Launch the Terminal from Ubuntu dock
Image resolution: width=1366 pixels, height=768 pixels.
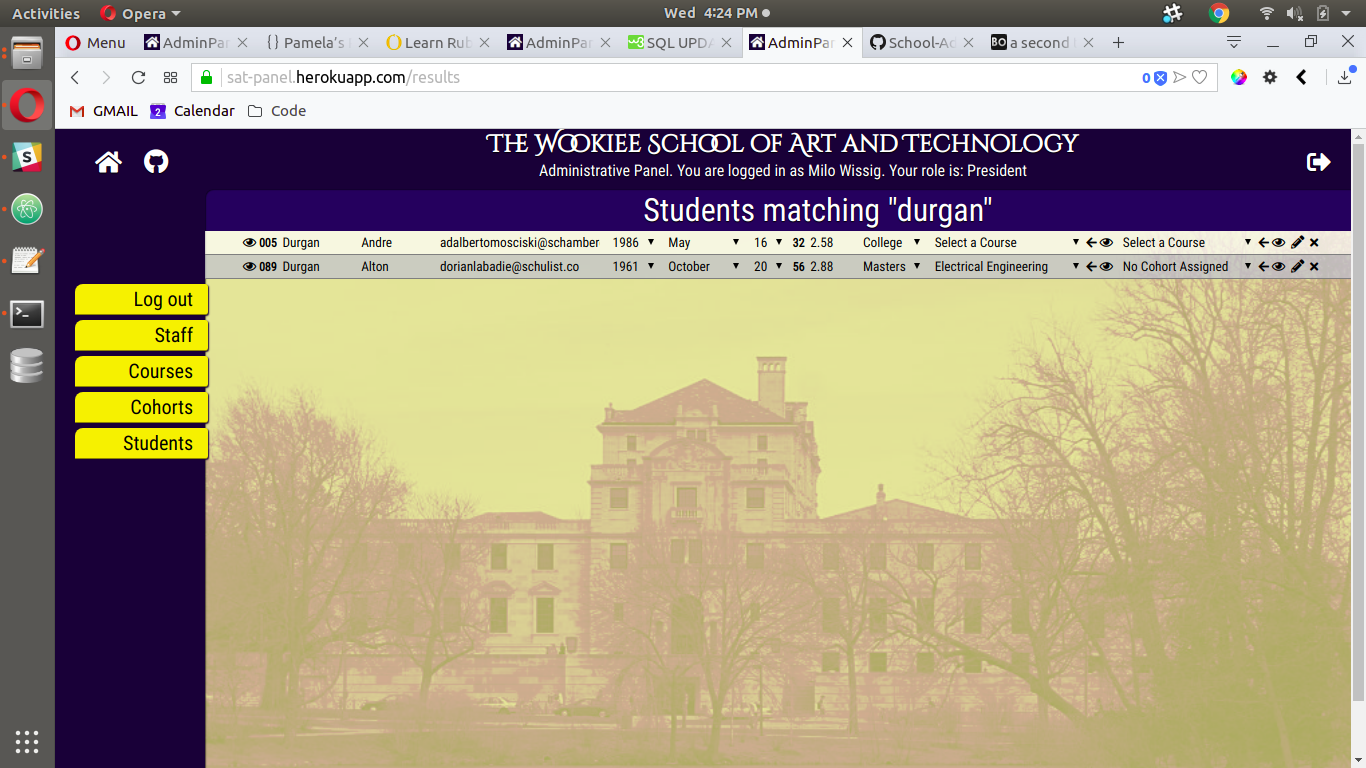point(27,313)
